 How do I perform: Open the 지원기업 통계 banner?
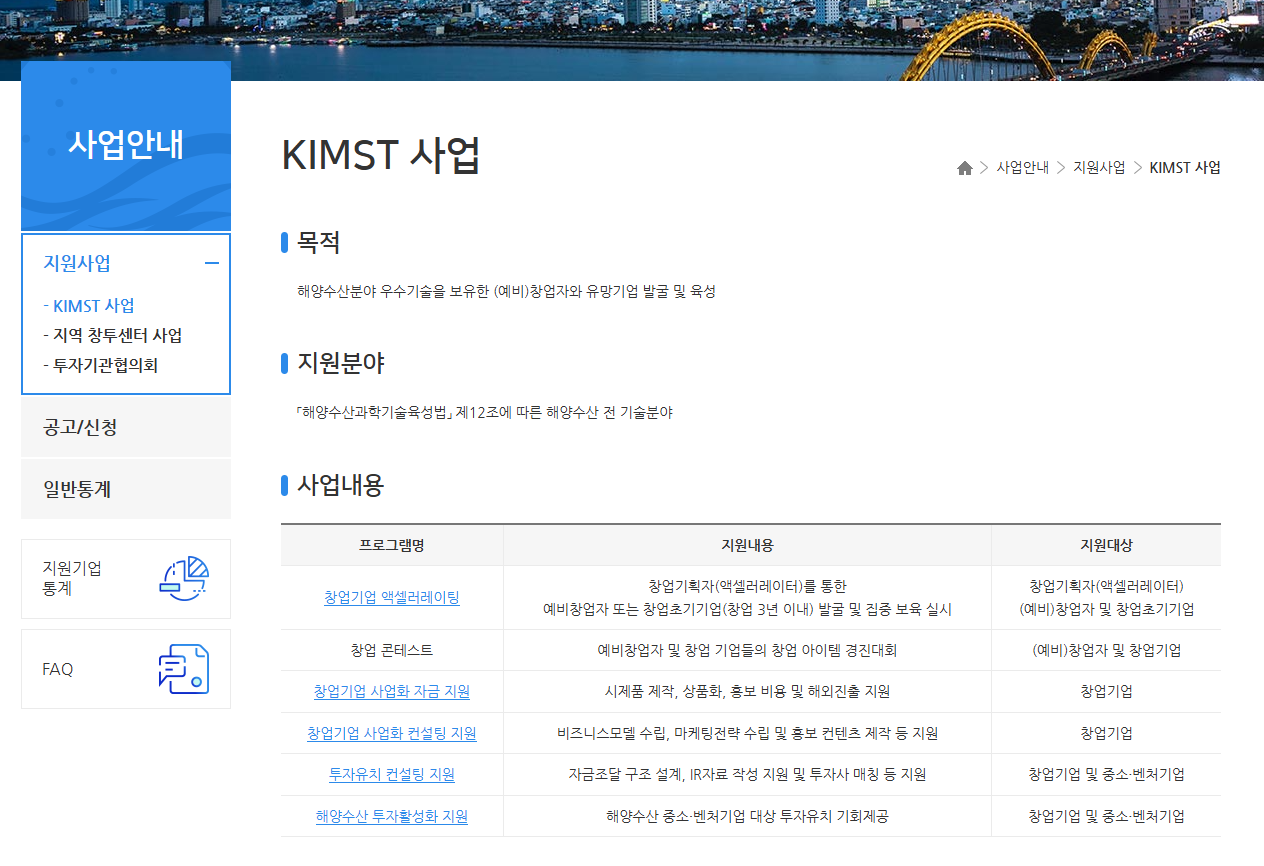pos(126,579)
